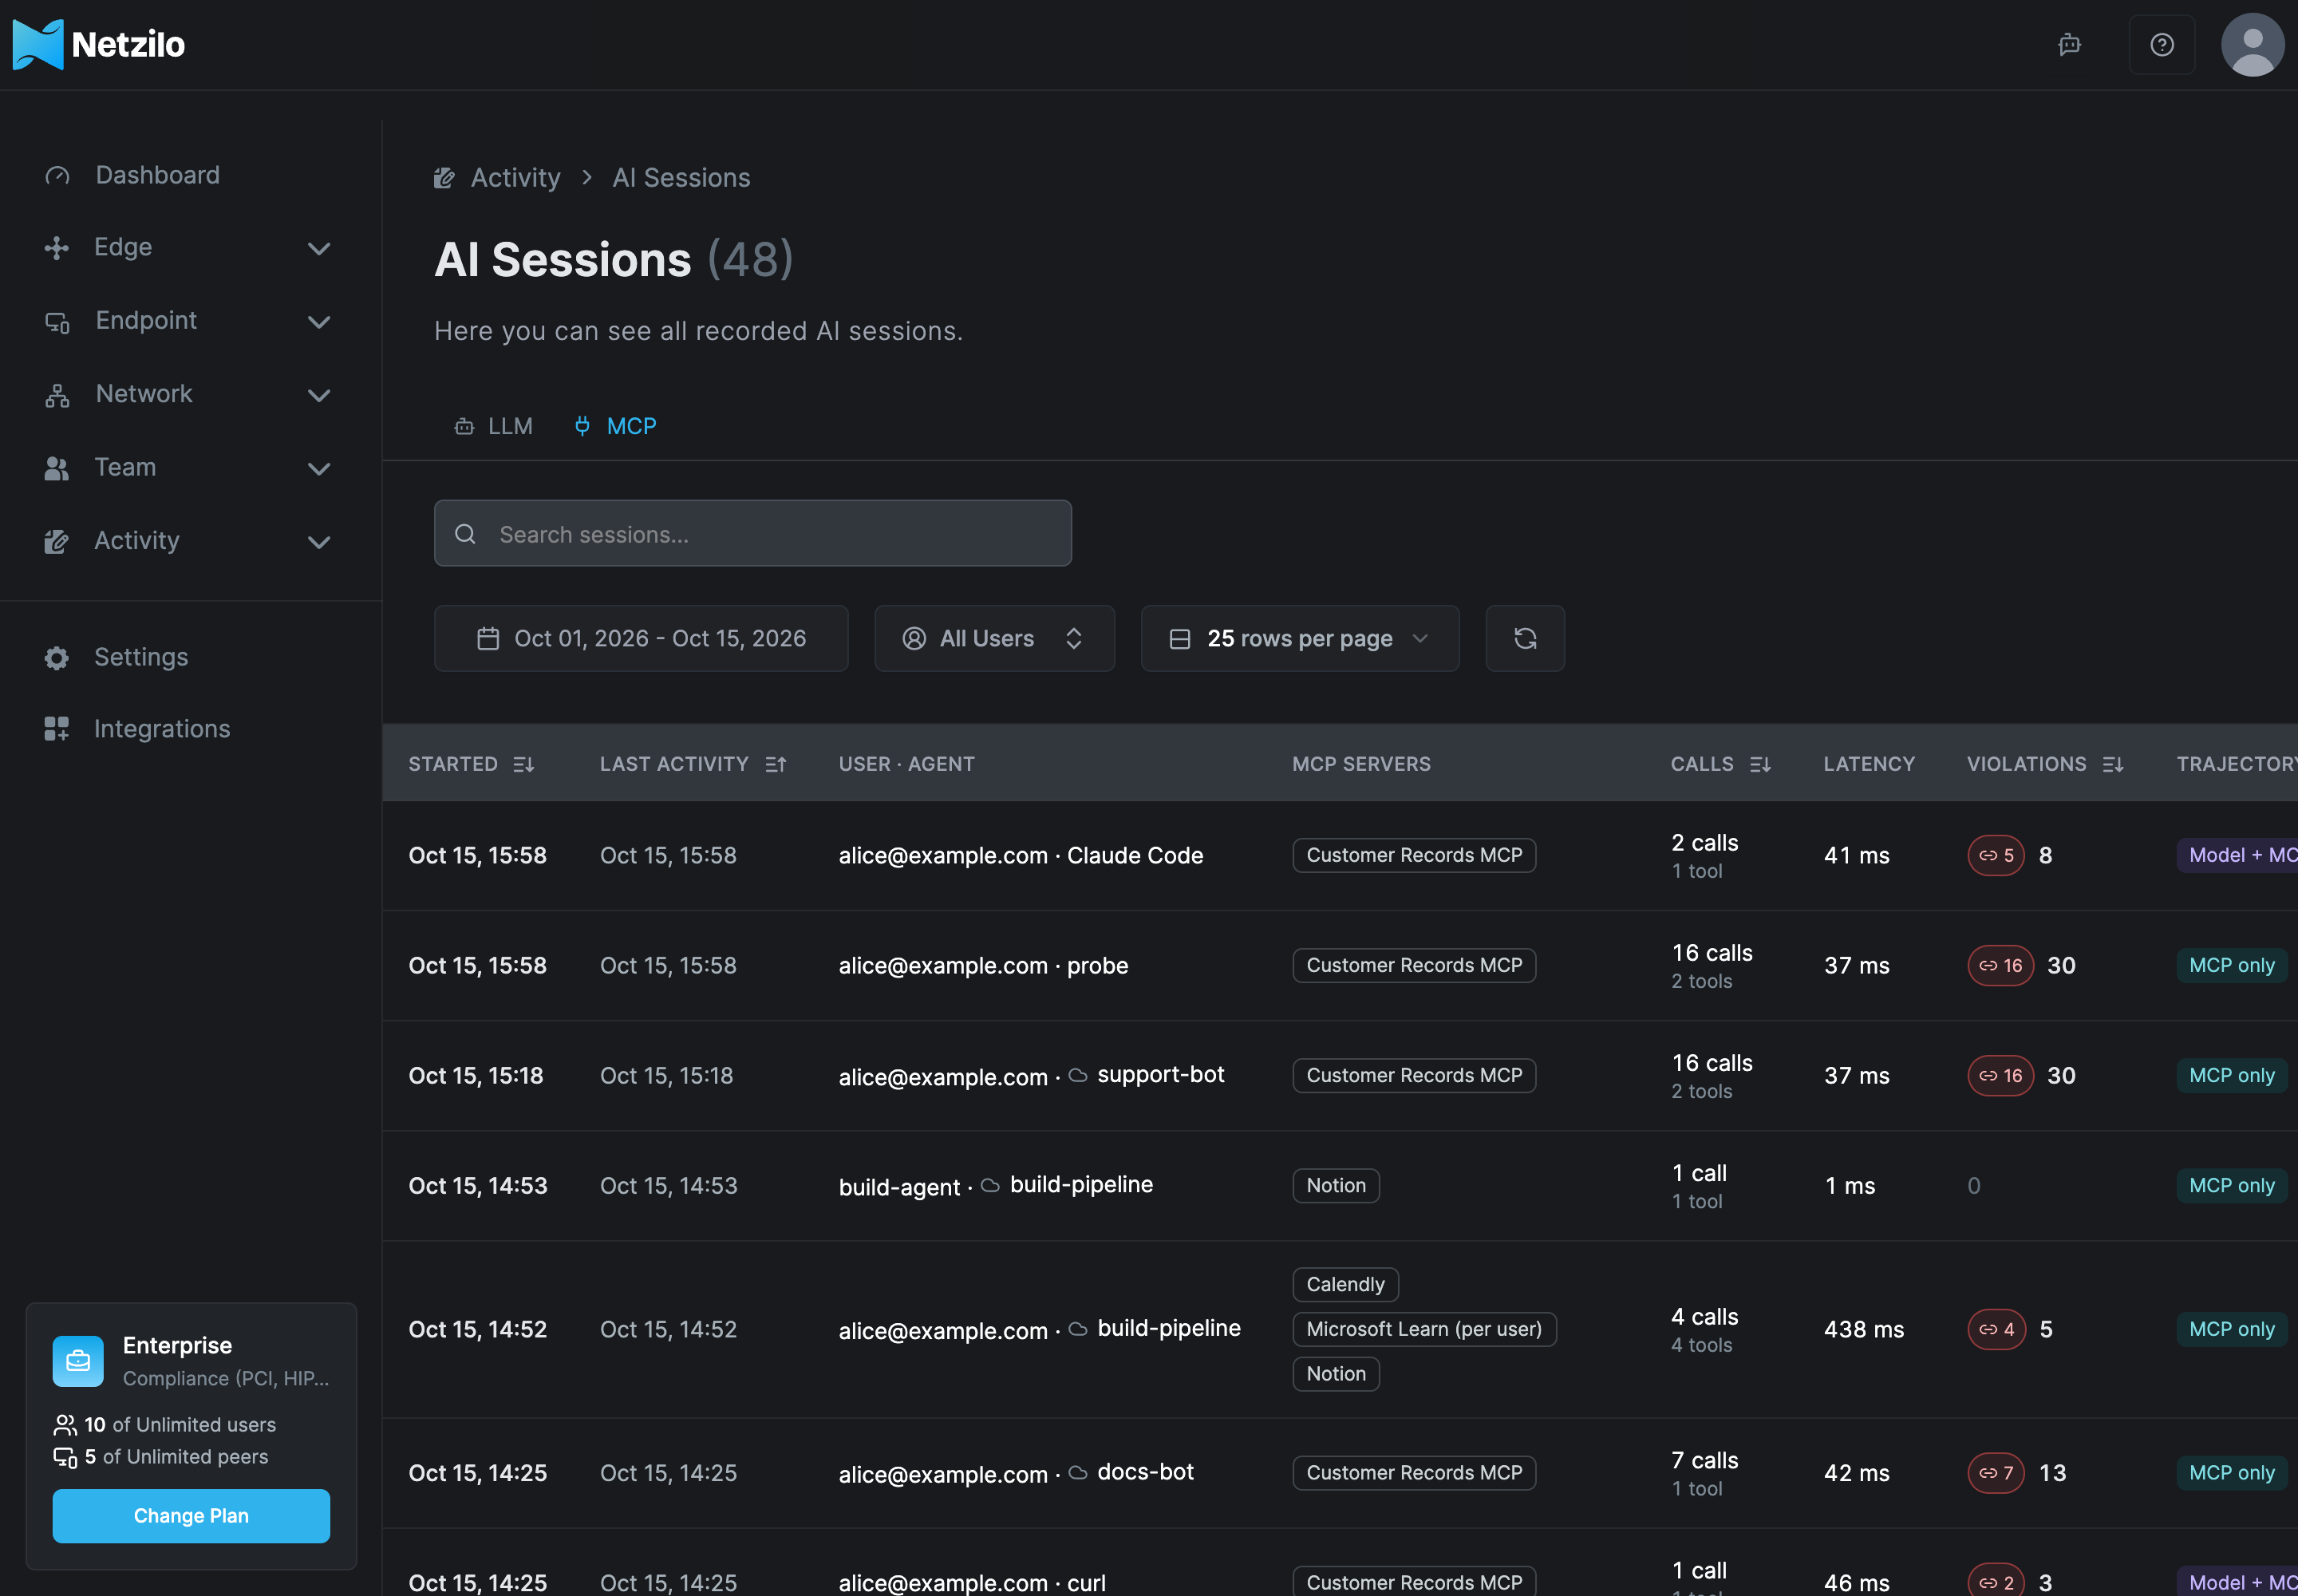Expand the Edge sidebar section
Screen dimensions: 2298x1596
190,247
